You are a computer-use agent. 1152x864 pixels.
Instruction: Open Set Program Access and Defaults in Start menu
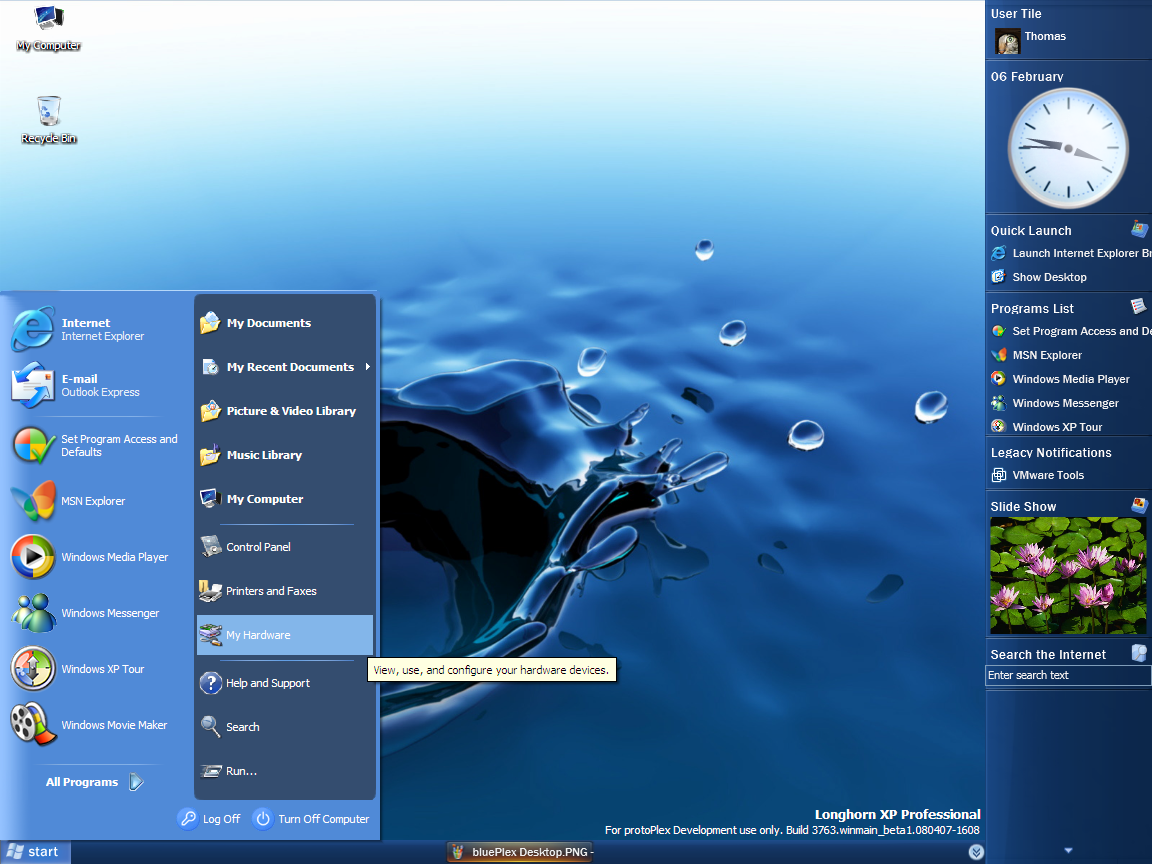click(x=96, y=445)
